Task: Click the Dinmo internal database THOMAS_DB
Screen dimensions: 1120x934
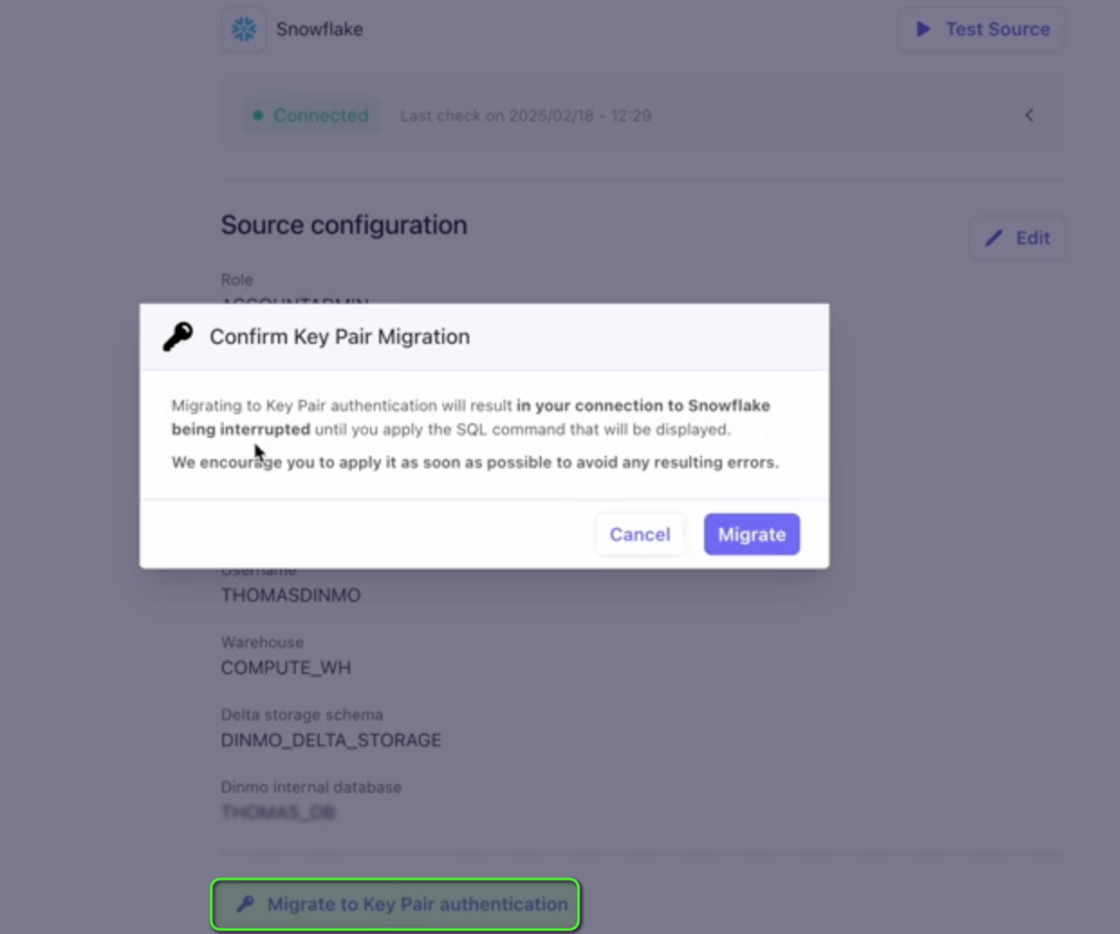Action: pyautogui.click(x=278, y=812)
